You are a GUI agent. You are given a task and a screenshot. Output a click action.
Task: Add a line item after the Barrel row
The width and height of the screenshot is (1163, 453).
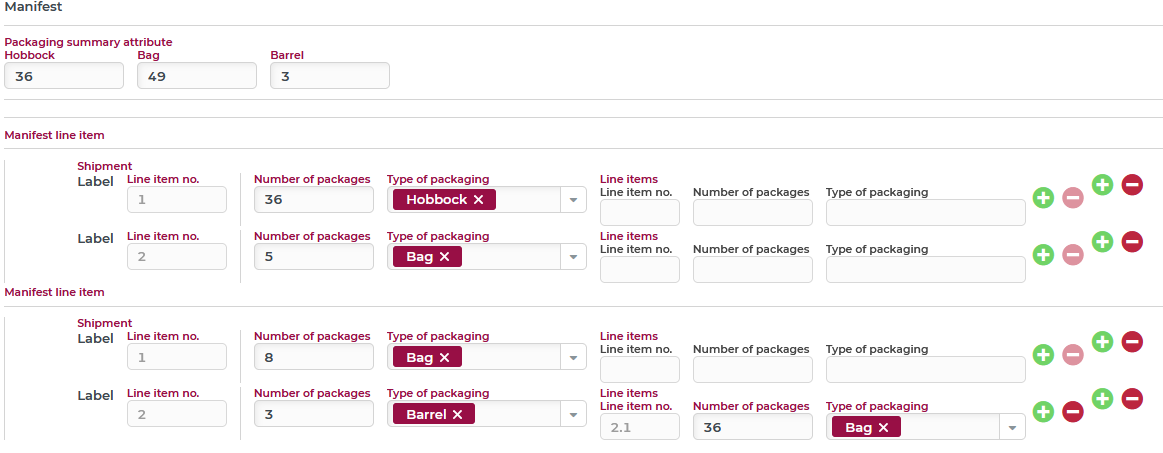tap(1103, 399)
